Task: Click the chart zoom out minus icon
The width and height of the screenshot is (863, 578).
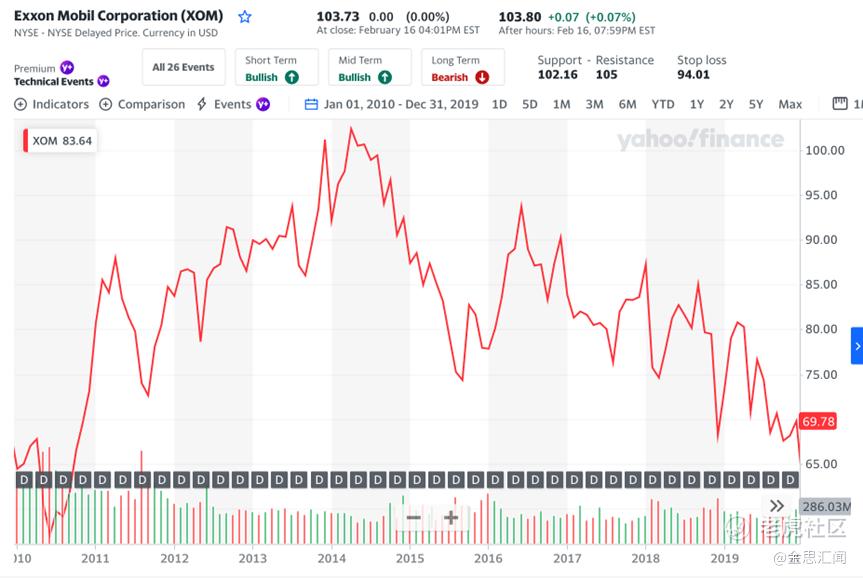Action: pyautogui.click(x=414, y=517)
